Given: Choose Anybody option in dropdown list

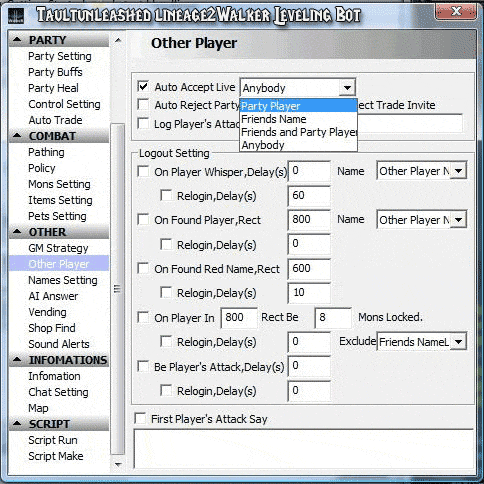Looking at the screenshot, I should click(x=298, y=145).
